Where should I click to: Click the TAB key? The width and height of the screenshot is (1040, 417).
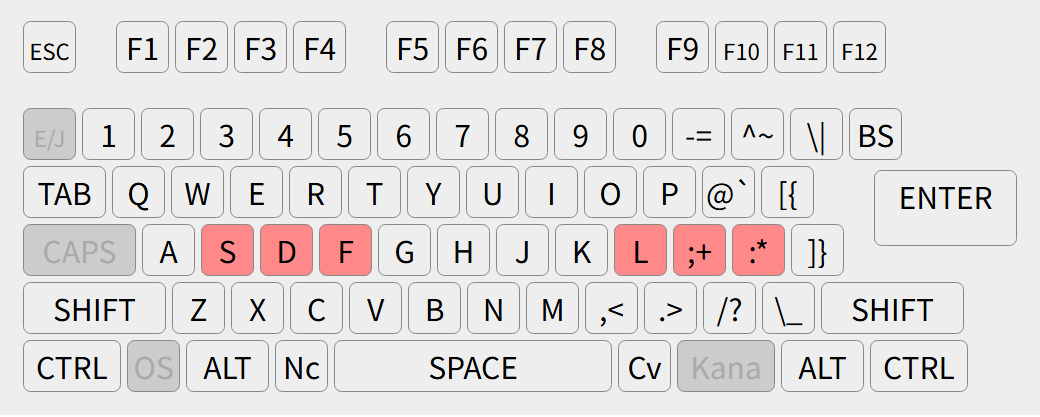click(x=64, y=194)
